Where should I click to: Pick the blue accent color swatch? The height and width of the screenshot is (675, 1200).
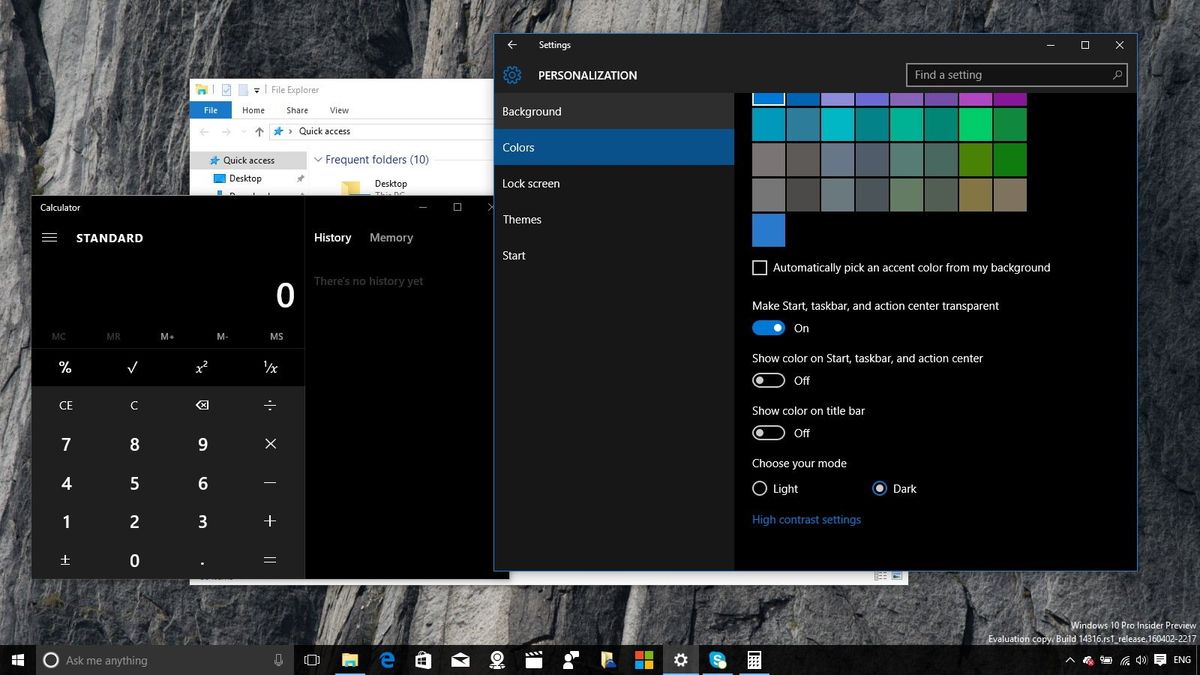(768, 230)
